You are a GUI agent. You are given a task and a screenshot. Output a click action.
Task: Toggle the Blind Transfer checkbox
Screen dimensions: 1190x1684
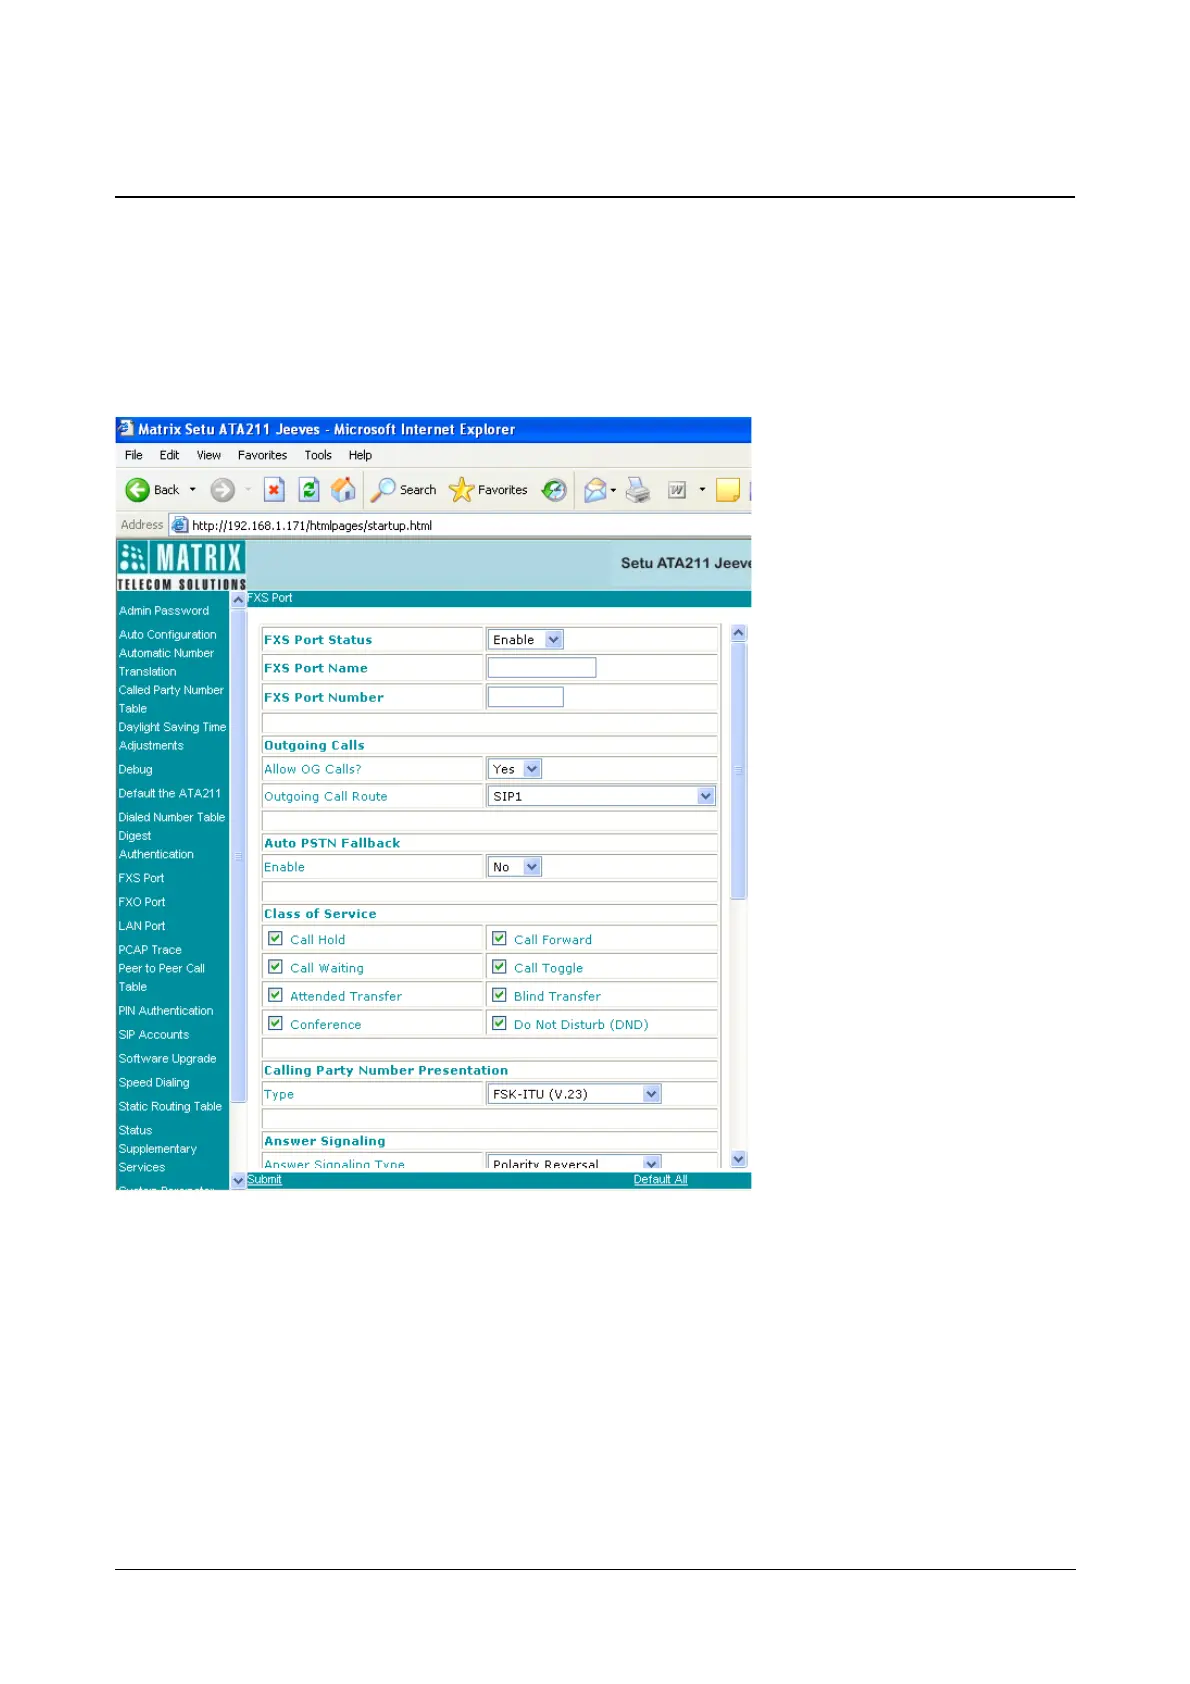tap(499, 995)
